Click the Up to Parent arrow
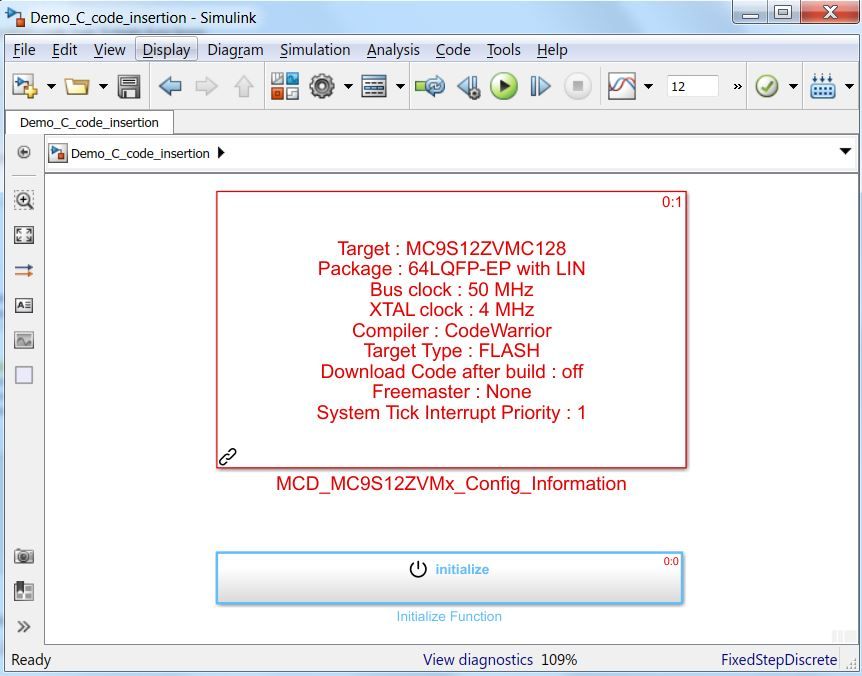 pos(244,86)
